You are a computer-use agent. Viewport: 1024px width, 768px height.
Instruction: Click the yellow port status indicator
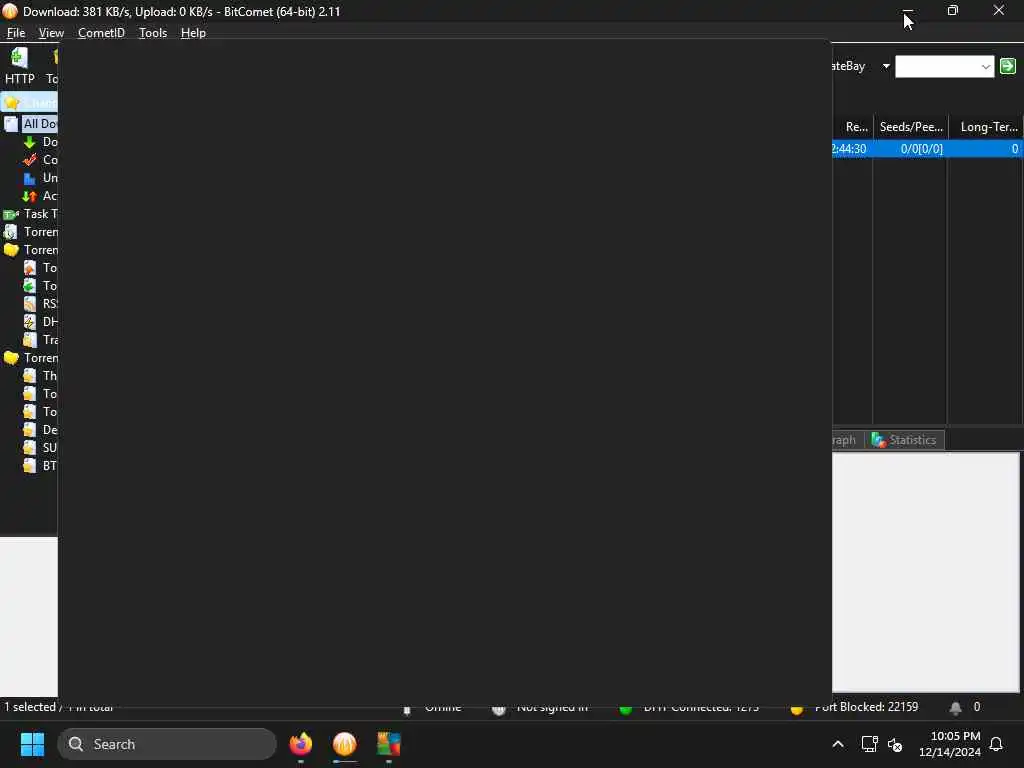796,709
